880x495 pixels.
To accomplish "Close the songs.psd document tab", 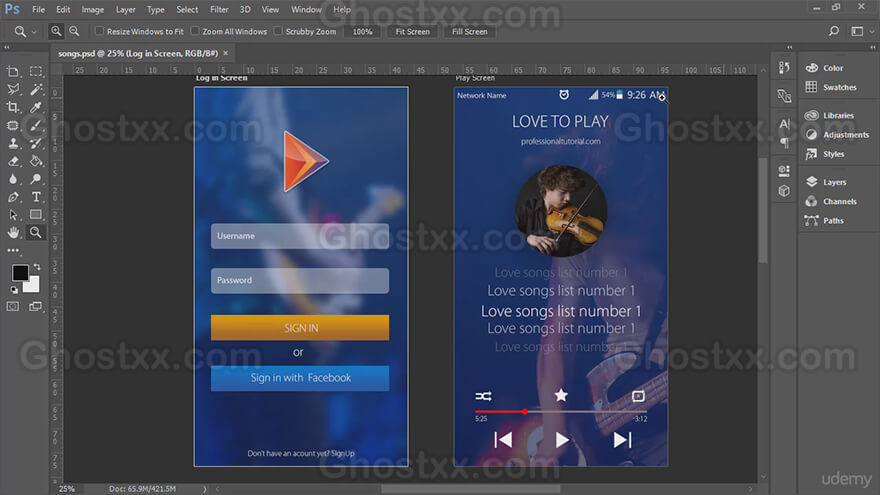I will click(226, 53).
